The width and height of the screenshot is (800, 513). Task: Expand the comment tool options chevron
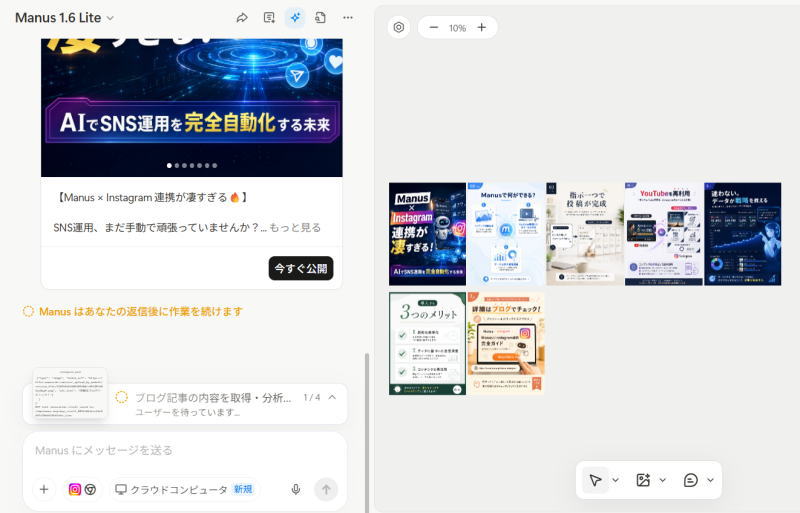[710, 480]
